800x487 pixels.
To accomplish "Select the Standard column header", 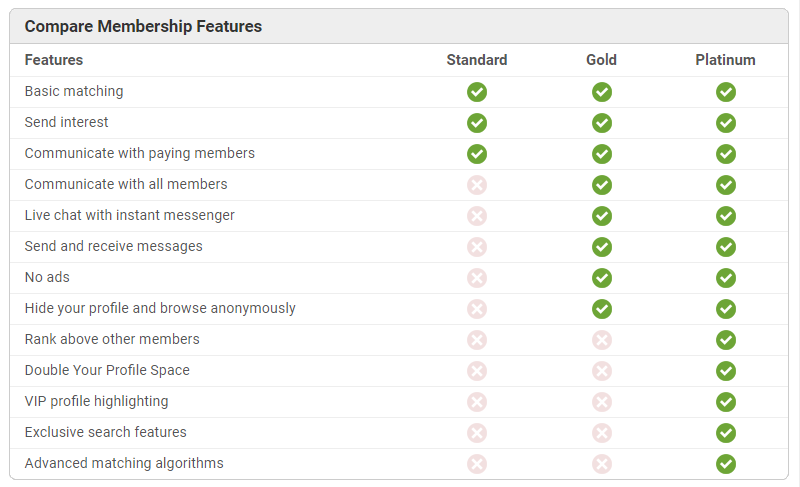I will [477, 60].
